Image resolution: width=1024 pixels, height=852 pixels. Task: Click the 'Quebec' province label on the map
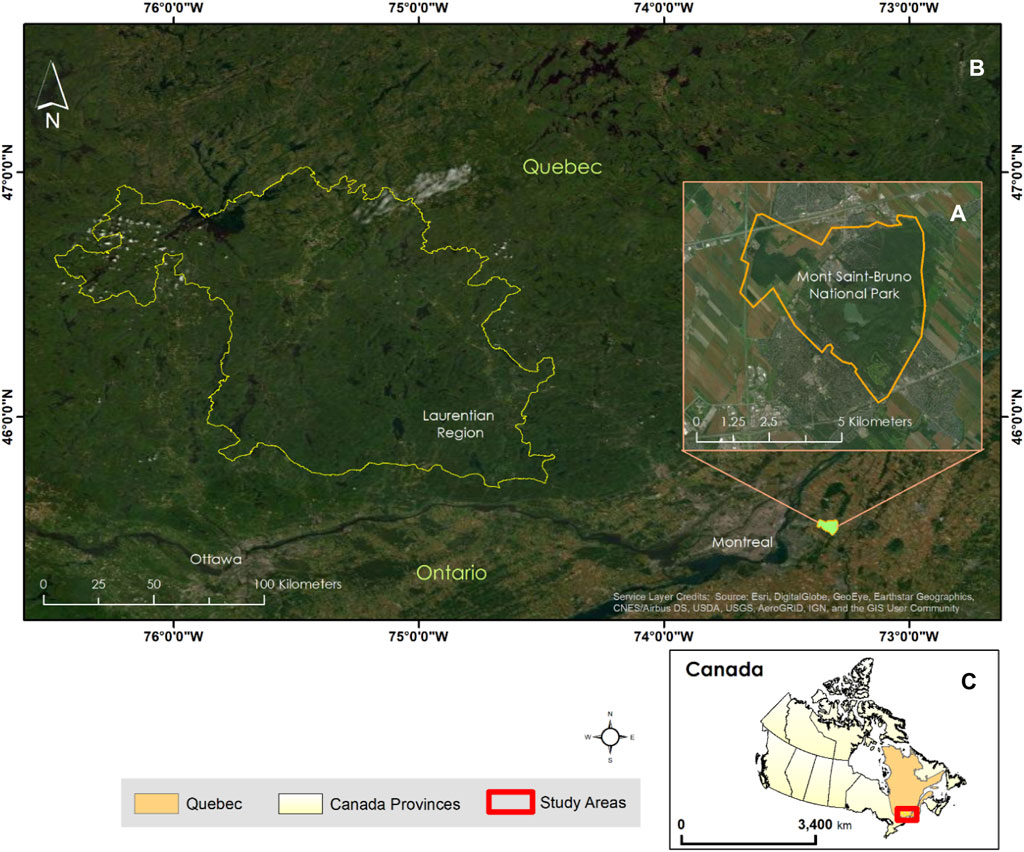point(562,167)
